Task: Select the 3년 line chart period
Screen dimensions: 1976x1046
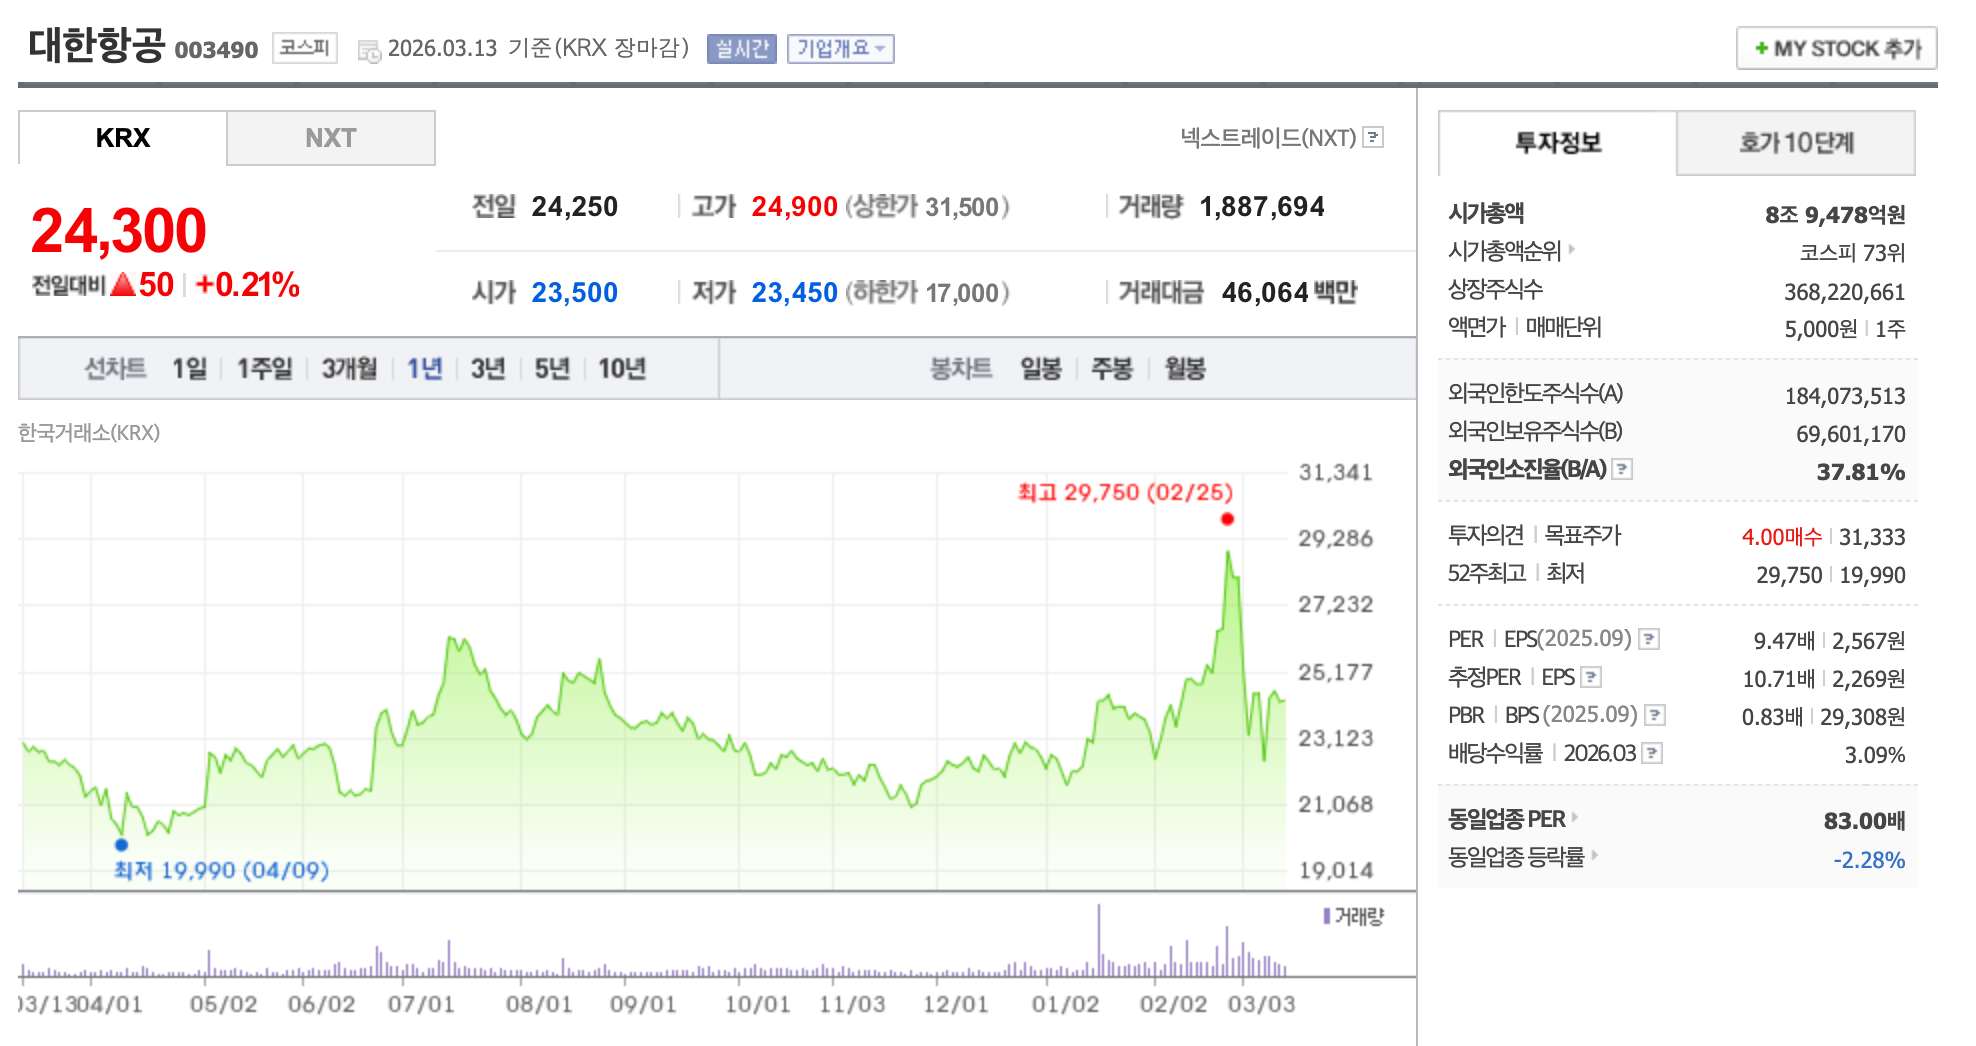Action: pyautogui.click(x=488, y=369)
